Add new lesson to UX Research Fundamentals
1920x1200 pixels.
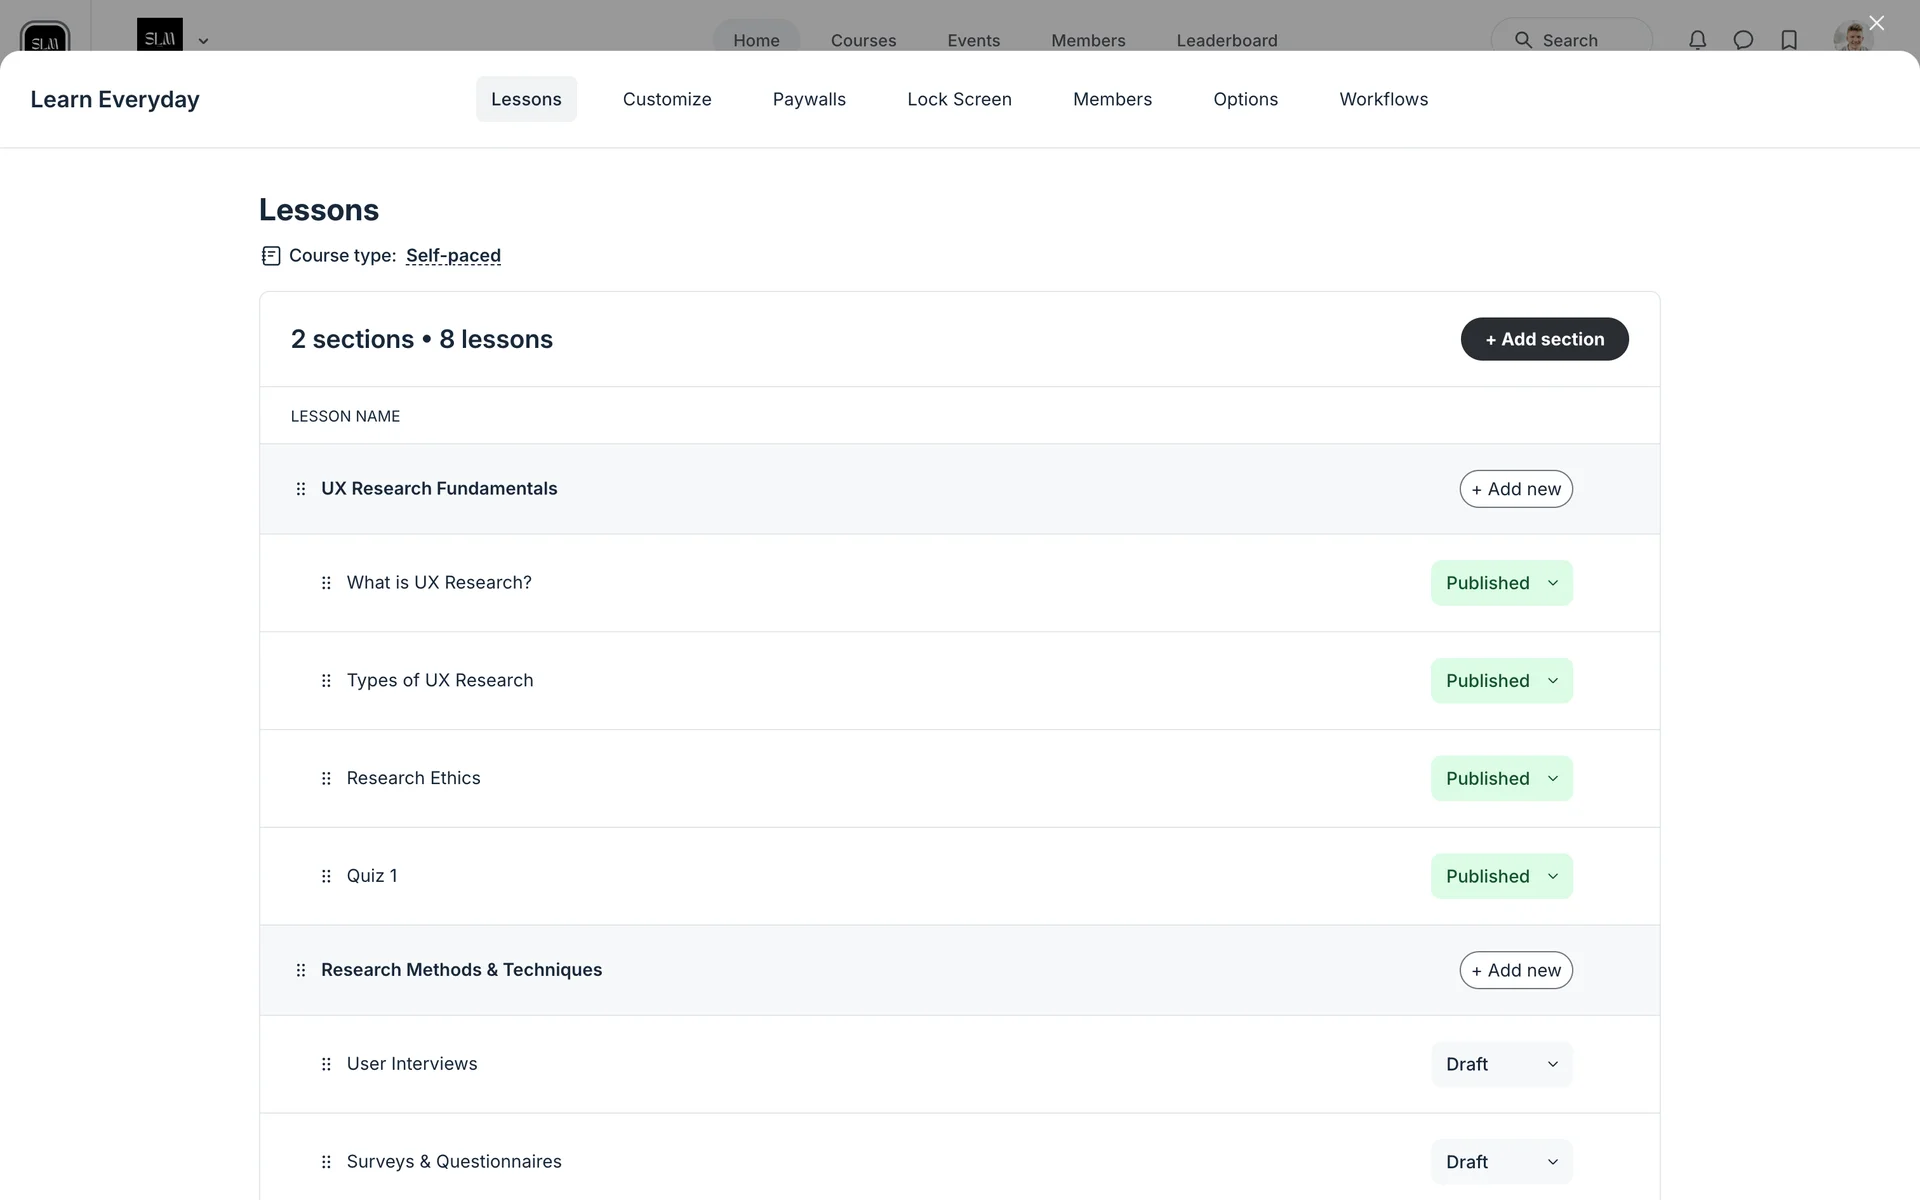click(x=1516, y=489)
